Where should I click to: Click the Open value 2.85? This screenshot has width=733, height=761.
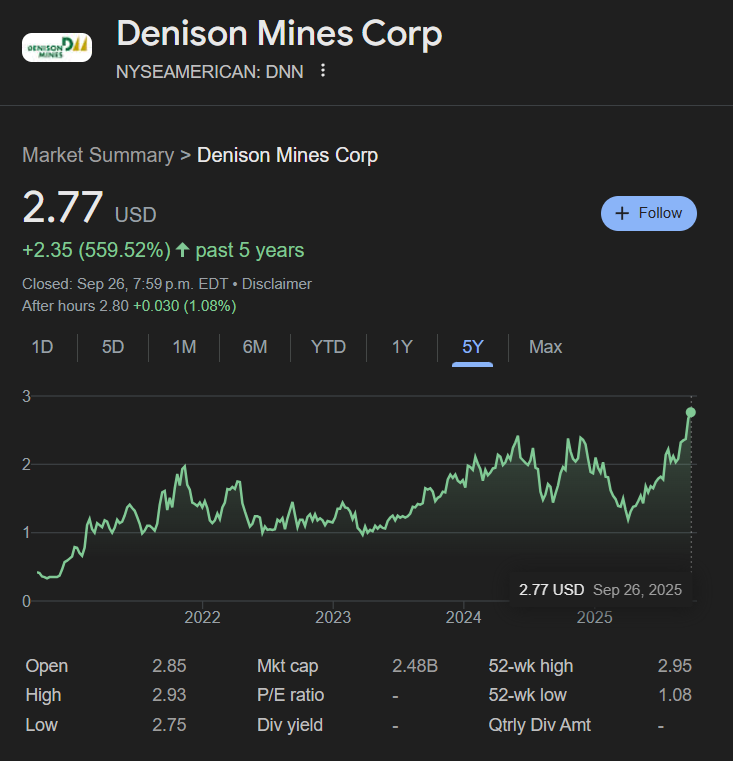pos(169,666)
